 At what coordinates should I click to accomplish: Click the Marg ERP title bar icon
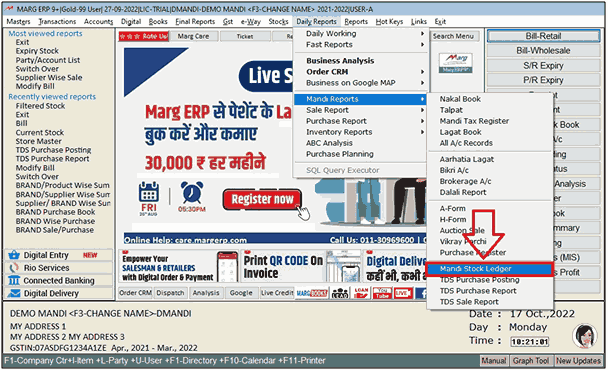pos(9,9)
